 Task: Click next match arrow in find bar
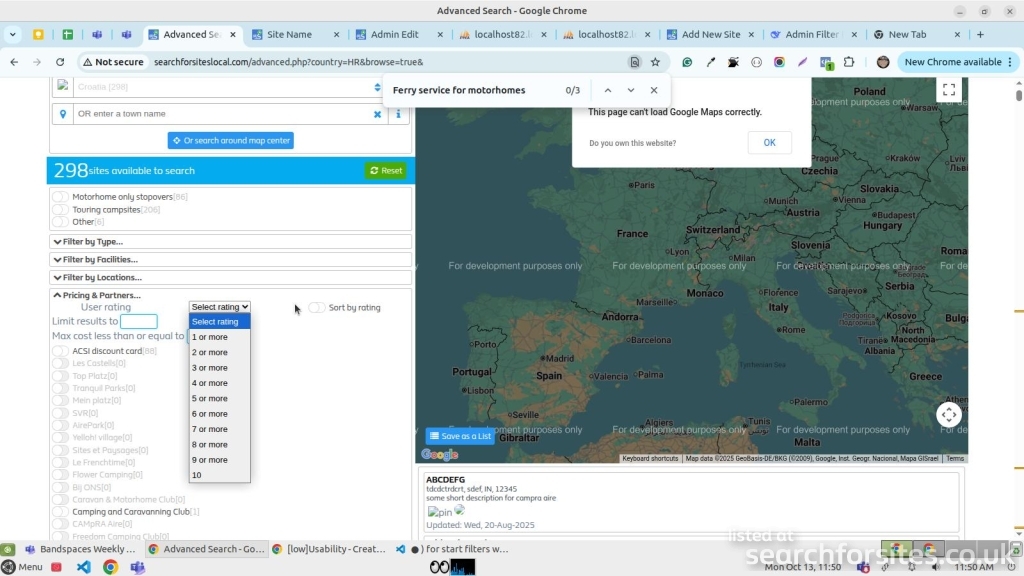631,90
